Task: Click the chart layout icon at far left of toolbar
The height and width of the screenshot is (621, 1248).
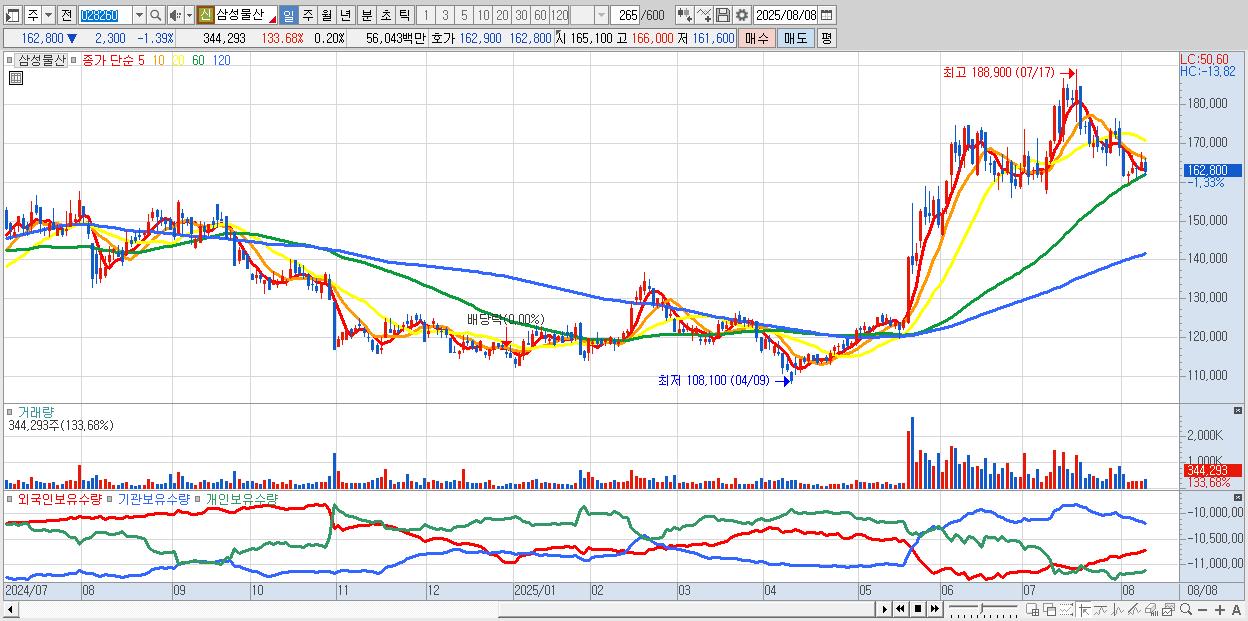Action: click(x=13, y=15)
